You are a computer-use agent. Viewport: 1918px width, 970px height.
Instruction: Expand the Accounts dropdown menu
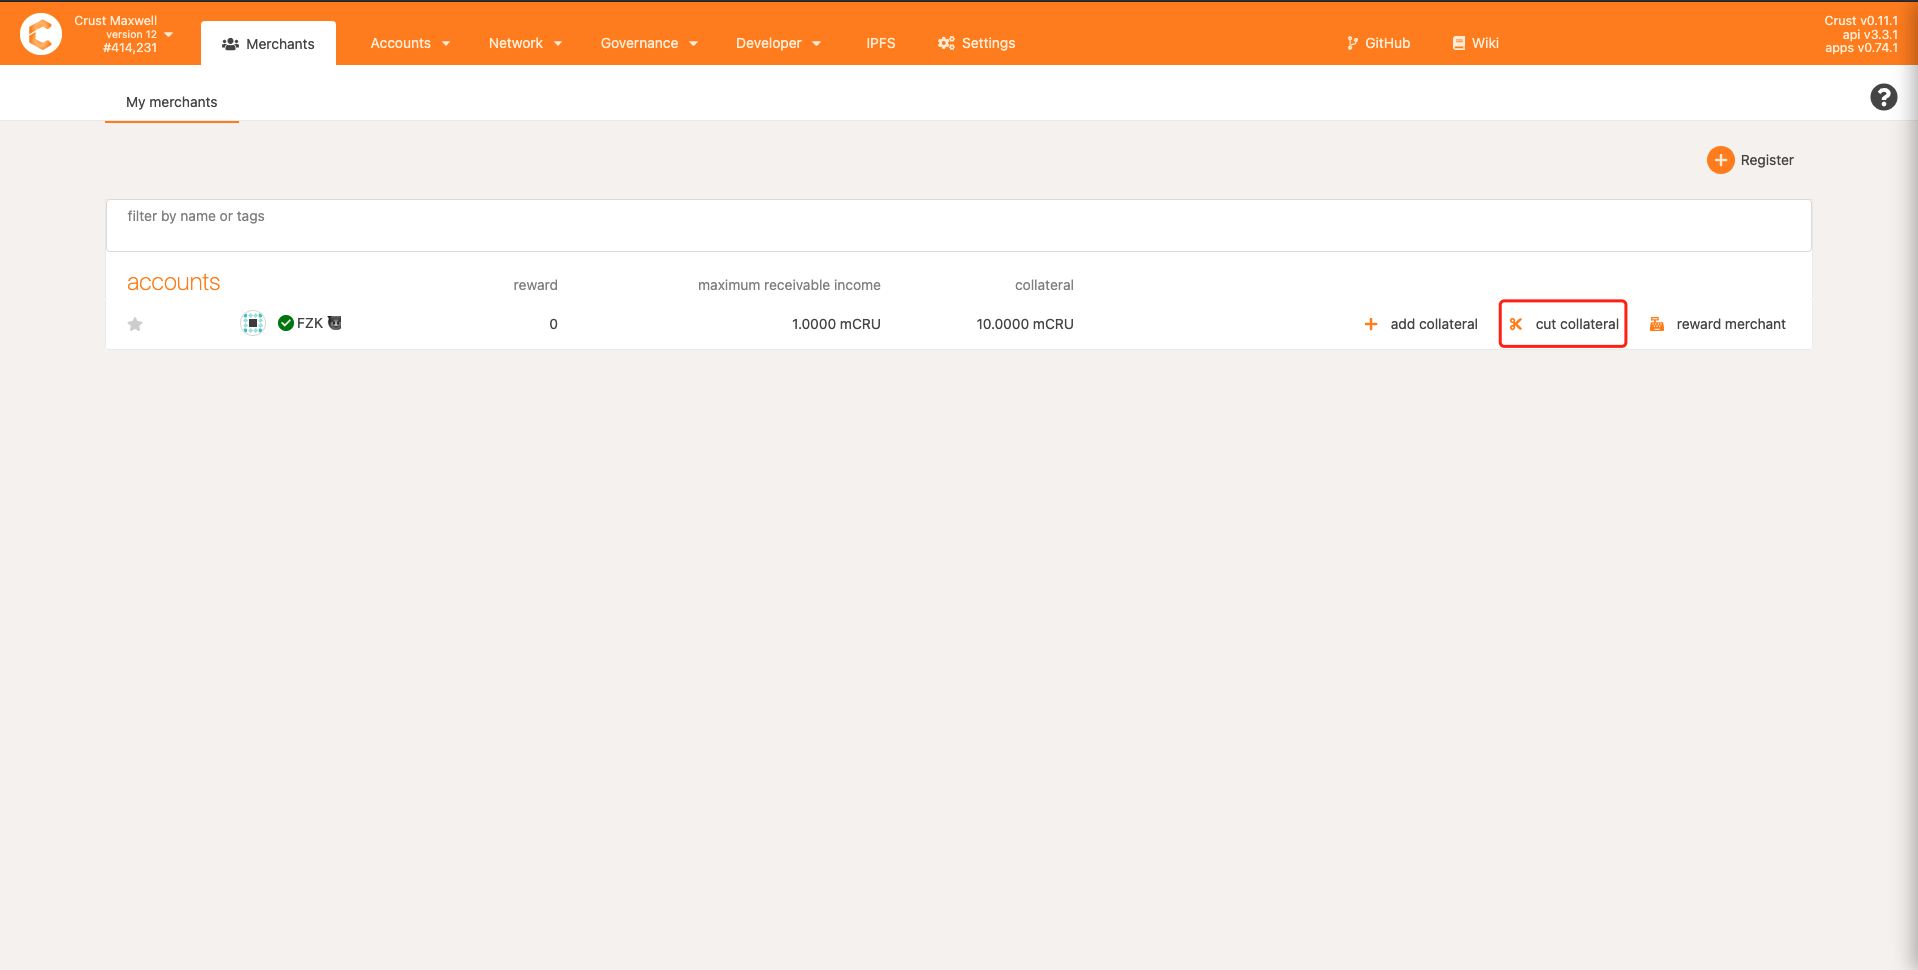tap(410, 43)
